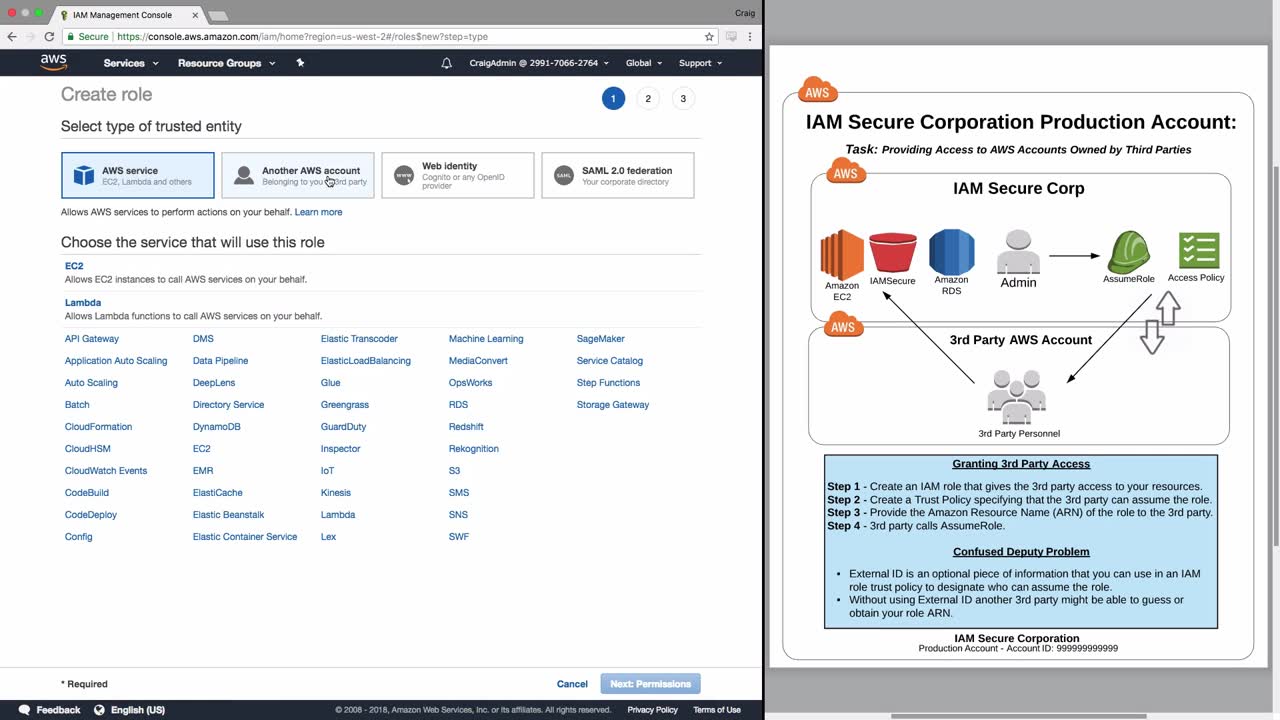Click the IAMSecure bucket icon in the diagram
Viewport: 1280px width, 720px height.
893,252
